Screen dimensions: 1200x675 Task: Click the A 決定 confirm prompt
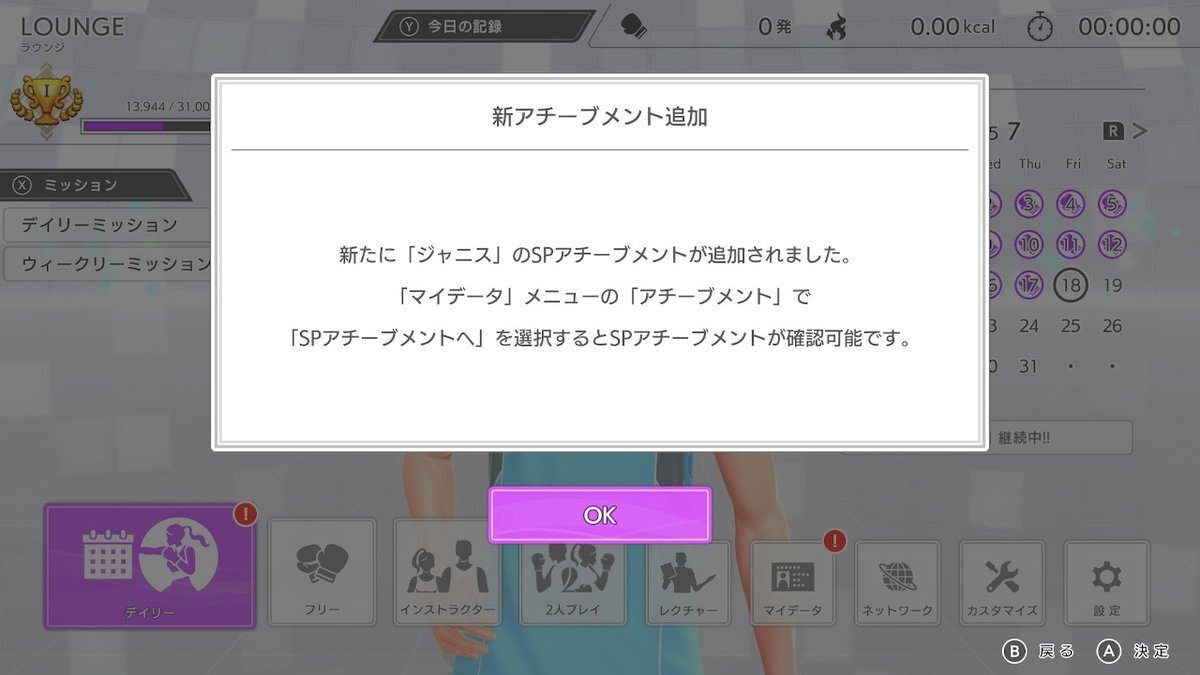tap(1133, 651)
